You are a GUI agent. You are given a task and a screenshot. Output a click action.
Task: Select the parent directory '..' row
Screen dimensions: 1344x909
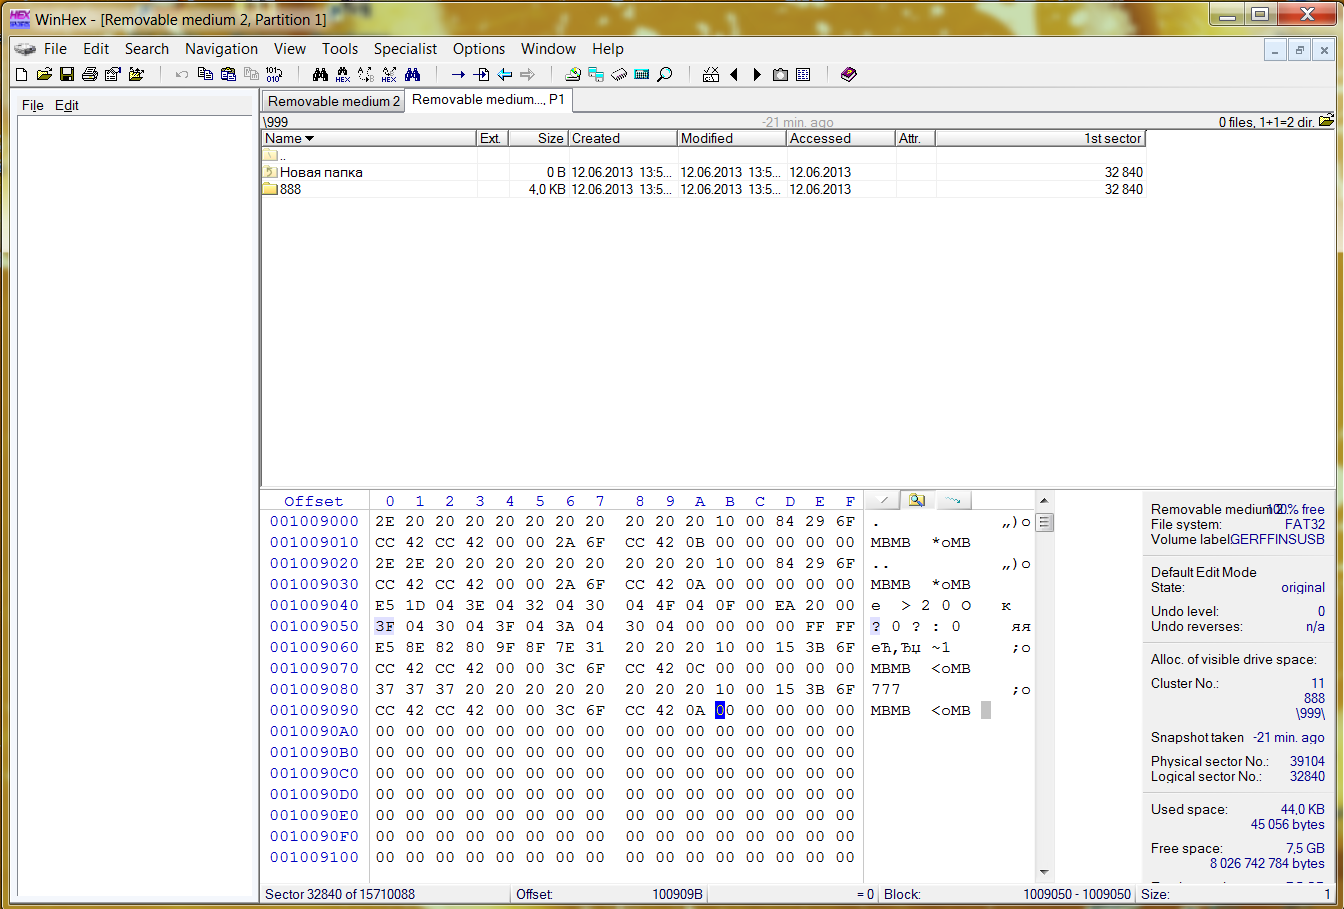click(x=703, y=155)
